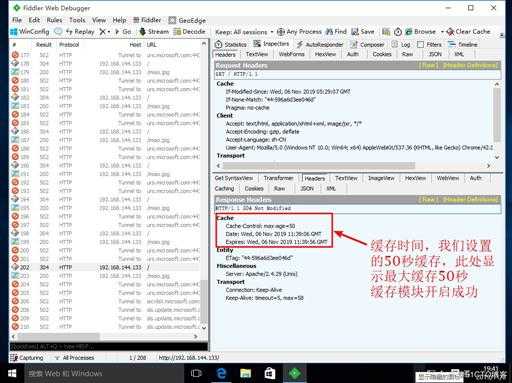Click the Result column header
This screenshot has width=512, height=383.
(x=44, y=45)
